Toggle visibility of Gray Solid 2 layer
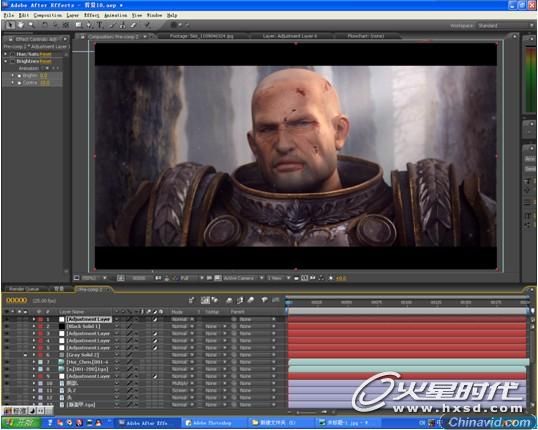538x430 pixels. click(7, 355)
